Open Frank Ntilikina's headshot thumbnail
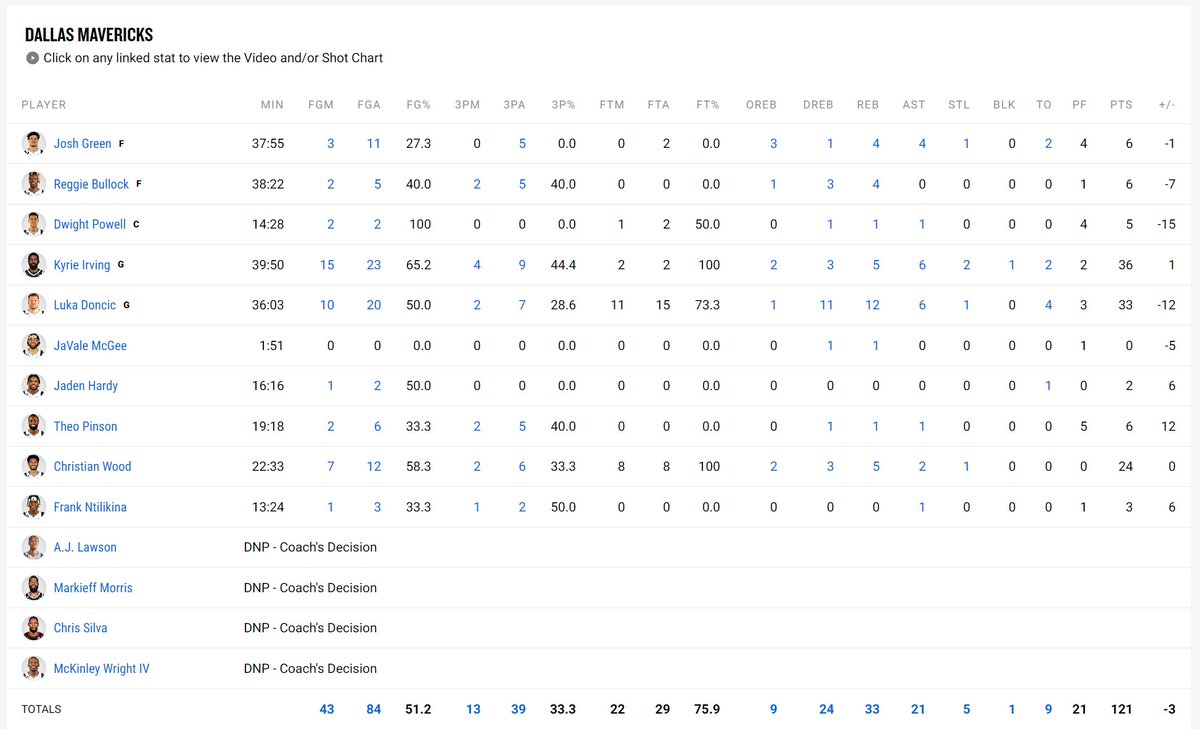This screenshot has height=729, width=1200. coord(34,507)
